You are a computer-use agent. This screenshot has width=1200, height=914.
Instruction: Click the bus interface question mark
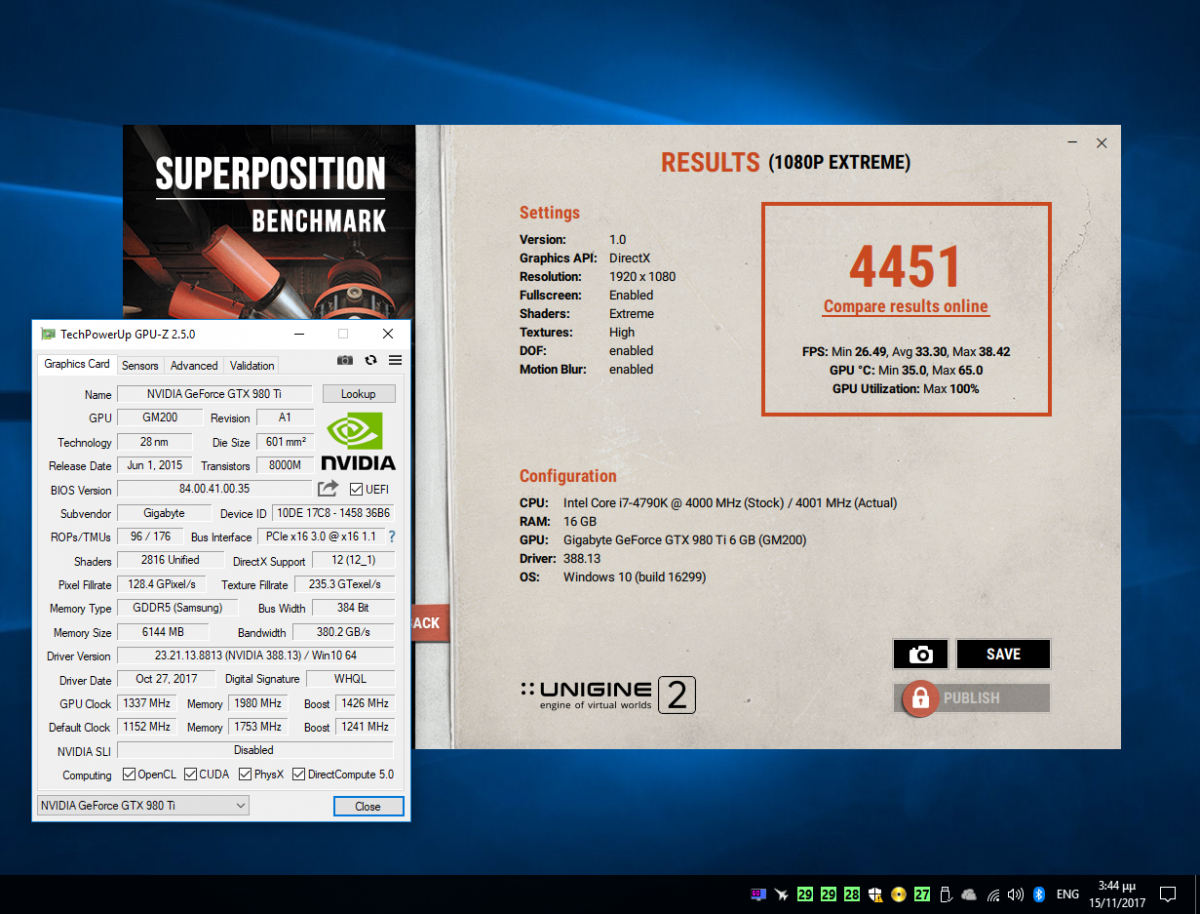392,537
